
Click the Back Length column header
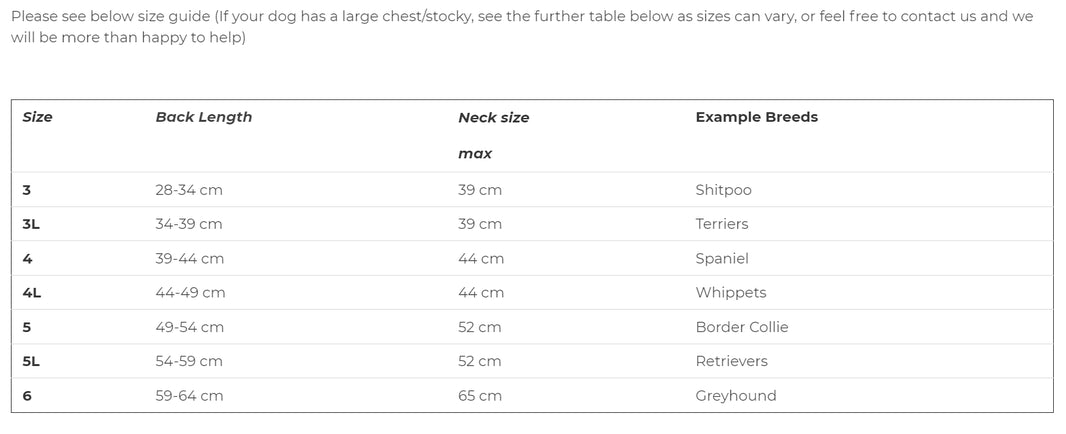[203, 117]
